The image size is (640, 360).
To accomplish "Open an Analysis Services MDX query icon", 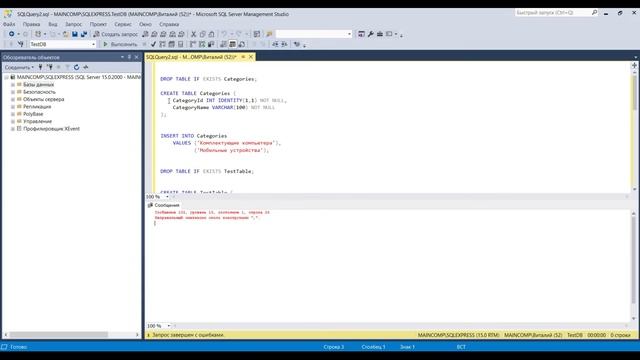I will (x=154, y=34).
